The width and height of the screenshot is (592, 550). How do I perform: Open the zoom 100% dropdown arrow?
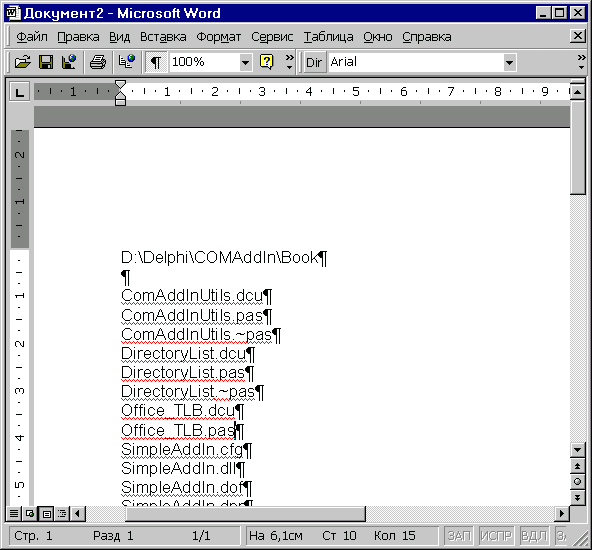click(x=245, y=62)
